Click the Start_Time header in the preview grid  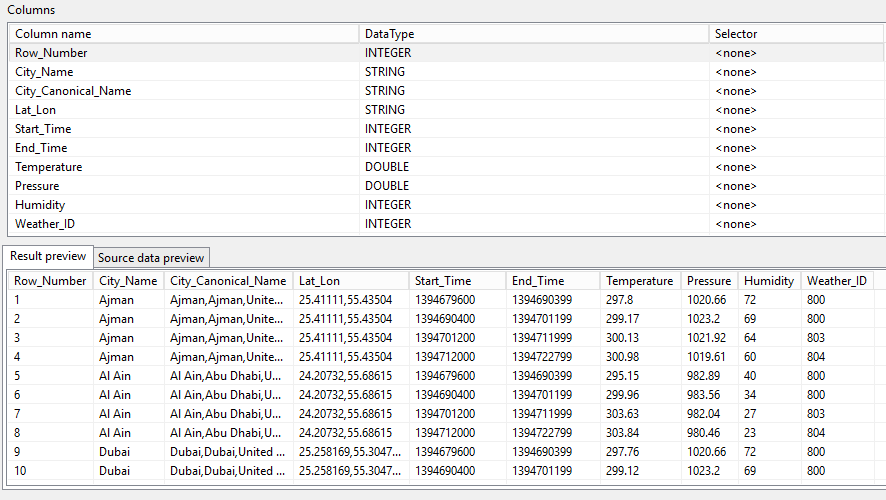pos(443,281)
